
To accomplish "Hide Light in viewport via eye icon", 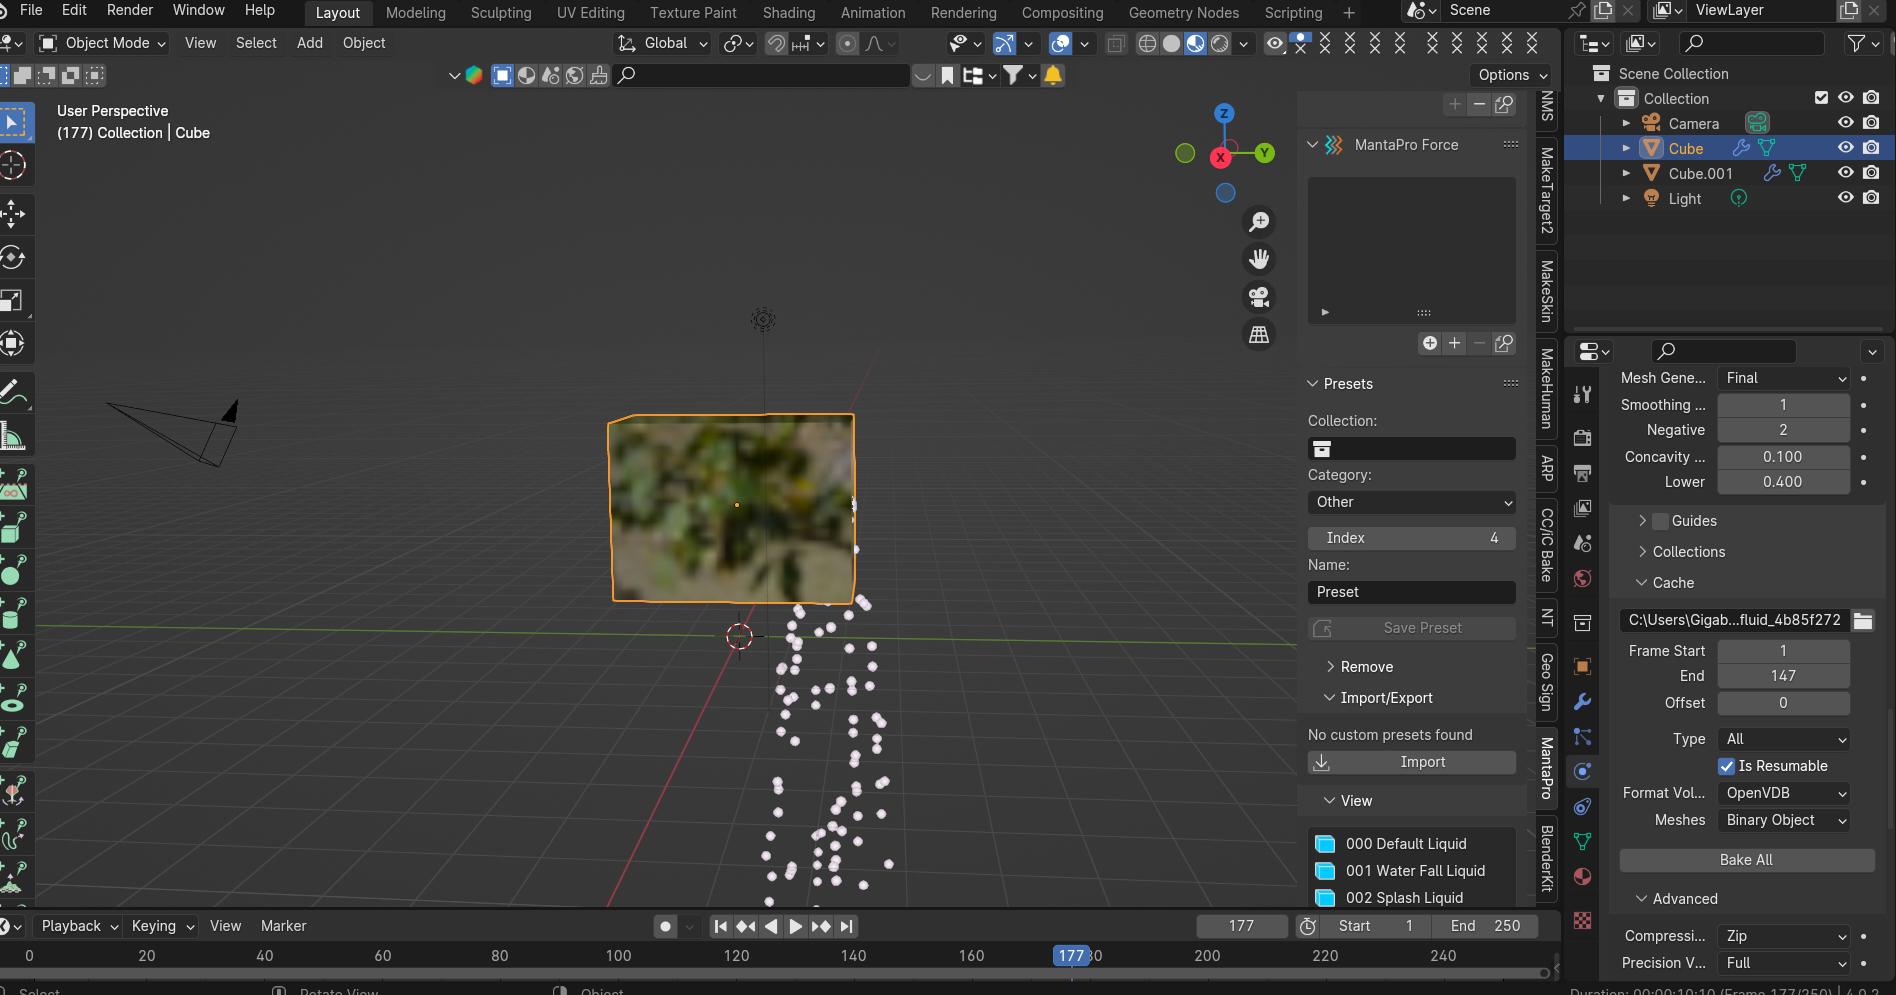I will tap(1846, 198).
